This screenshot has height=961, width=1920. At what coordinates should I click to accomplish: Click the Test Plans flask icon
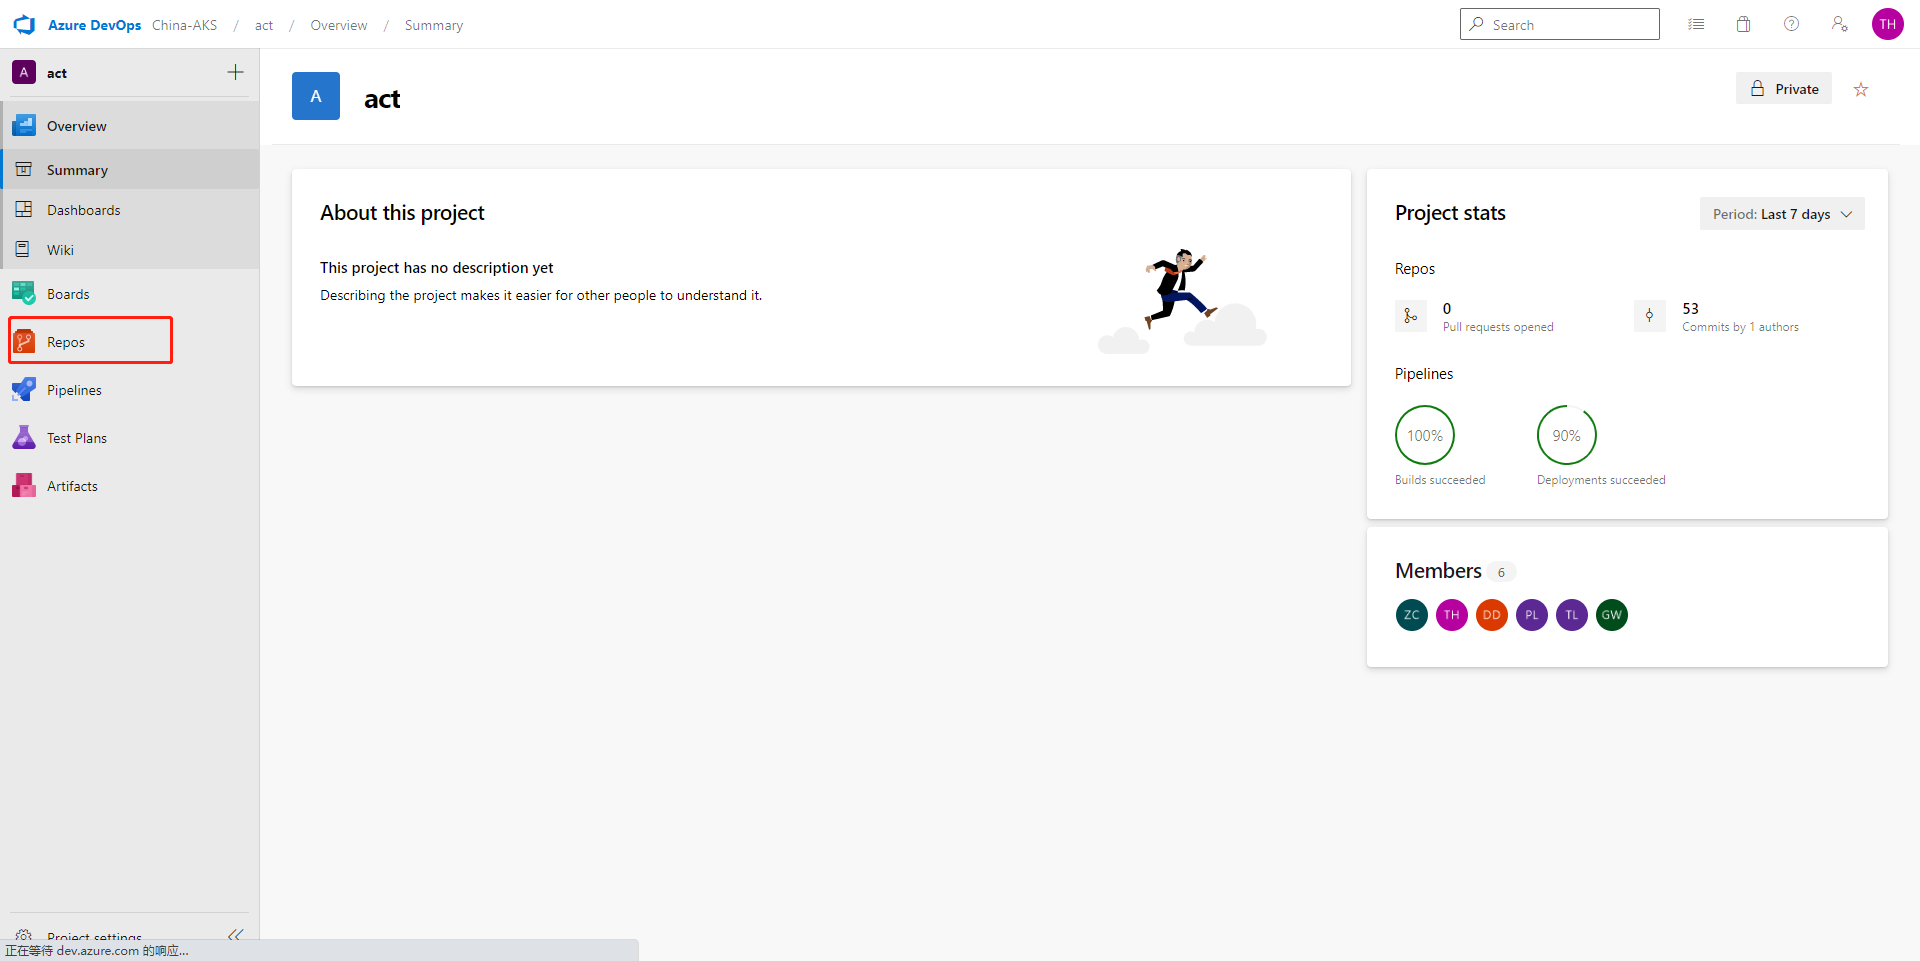[24, 437]
